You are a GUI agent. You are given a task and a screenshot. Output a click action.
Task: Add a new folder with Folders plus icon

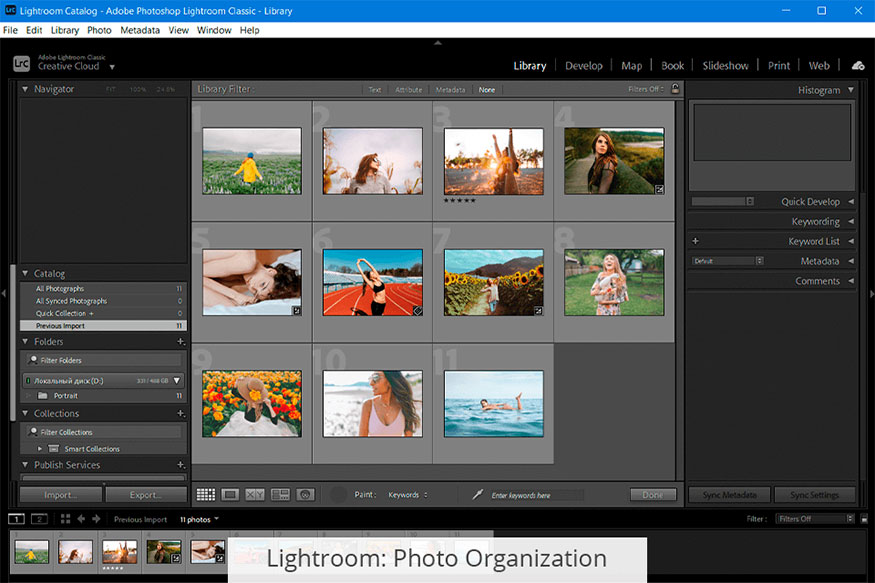180,341
